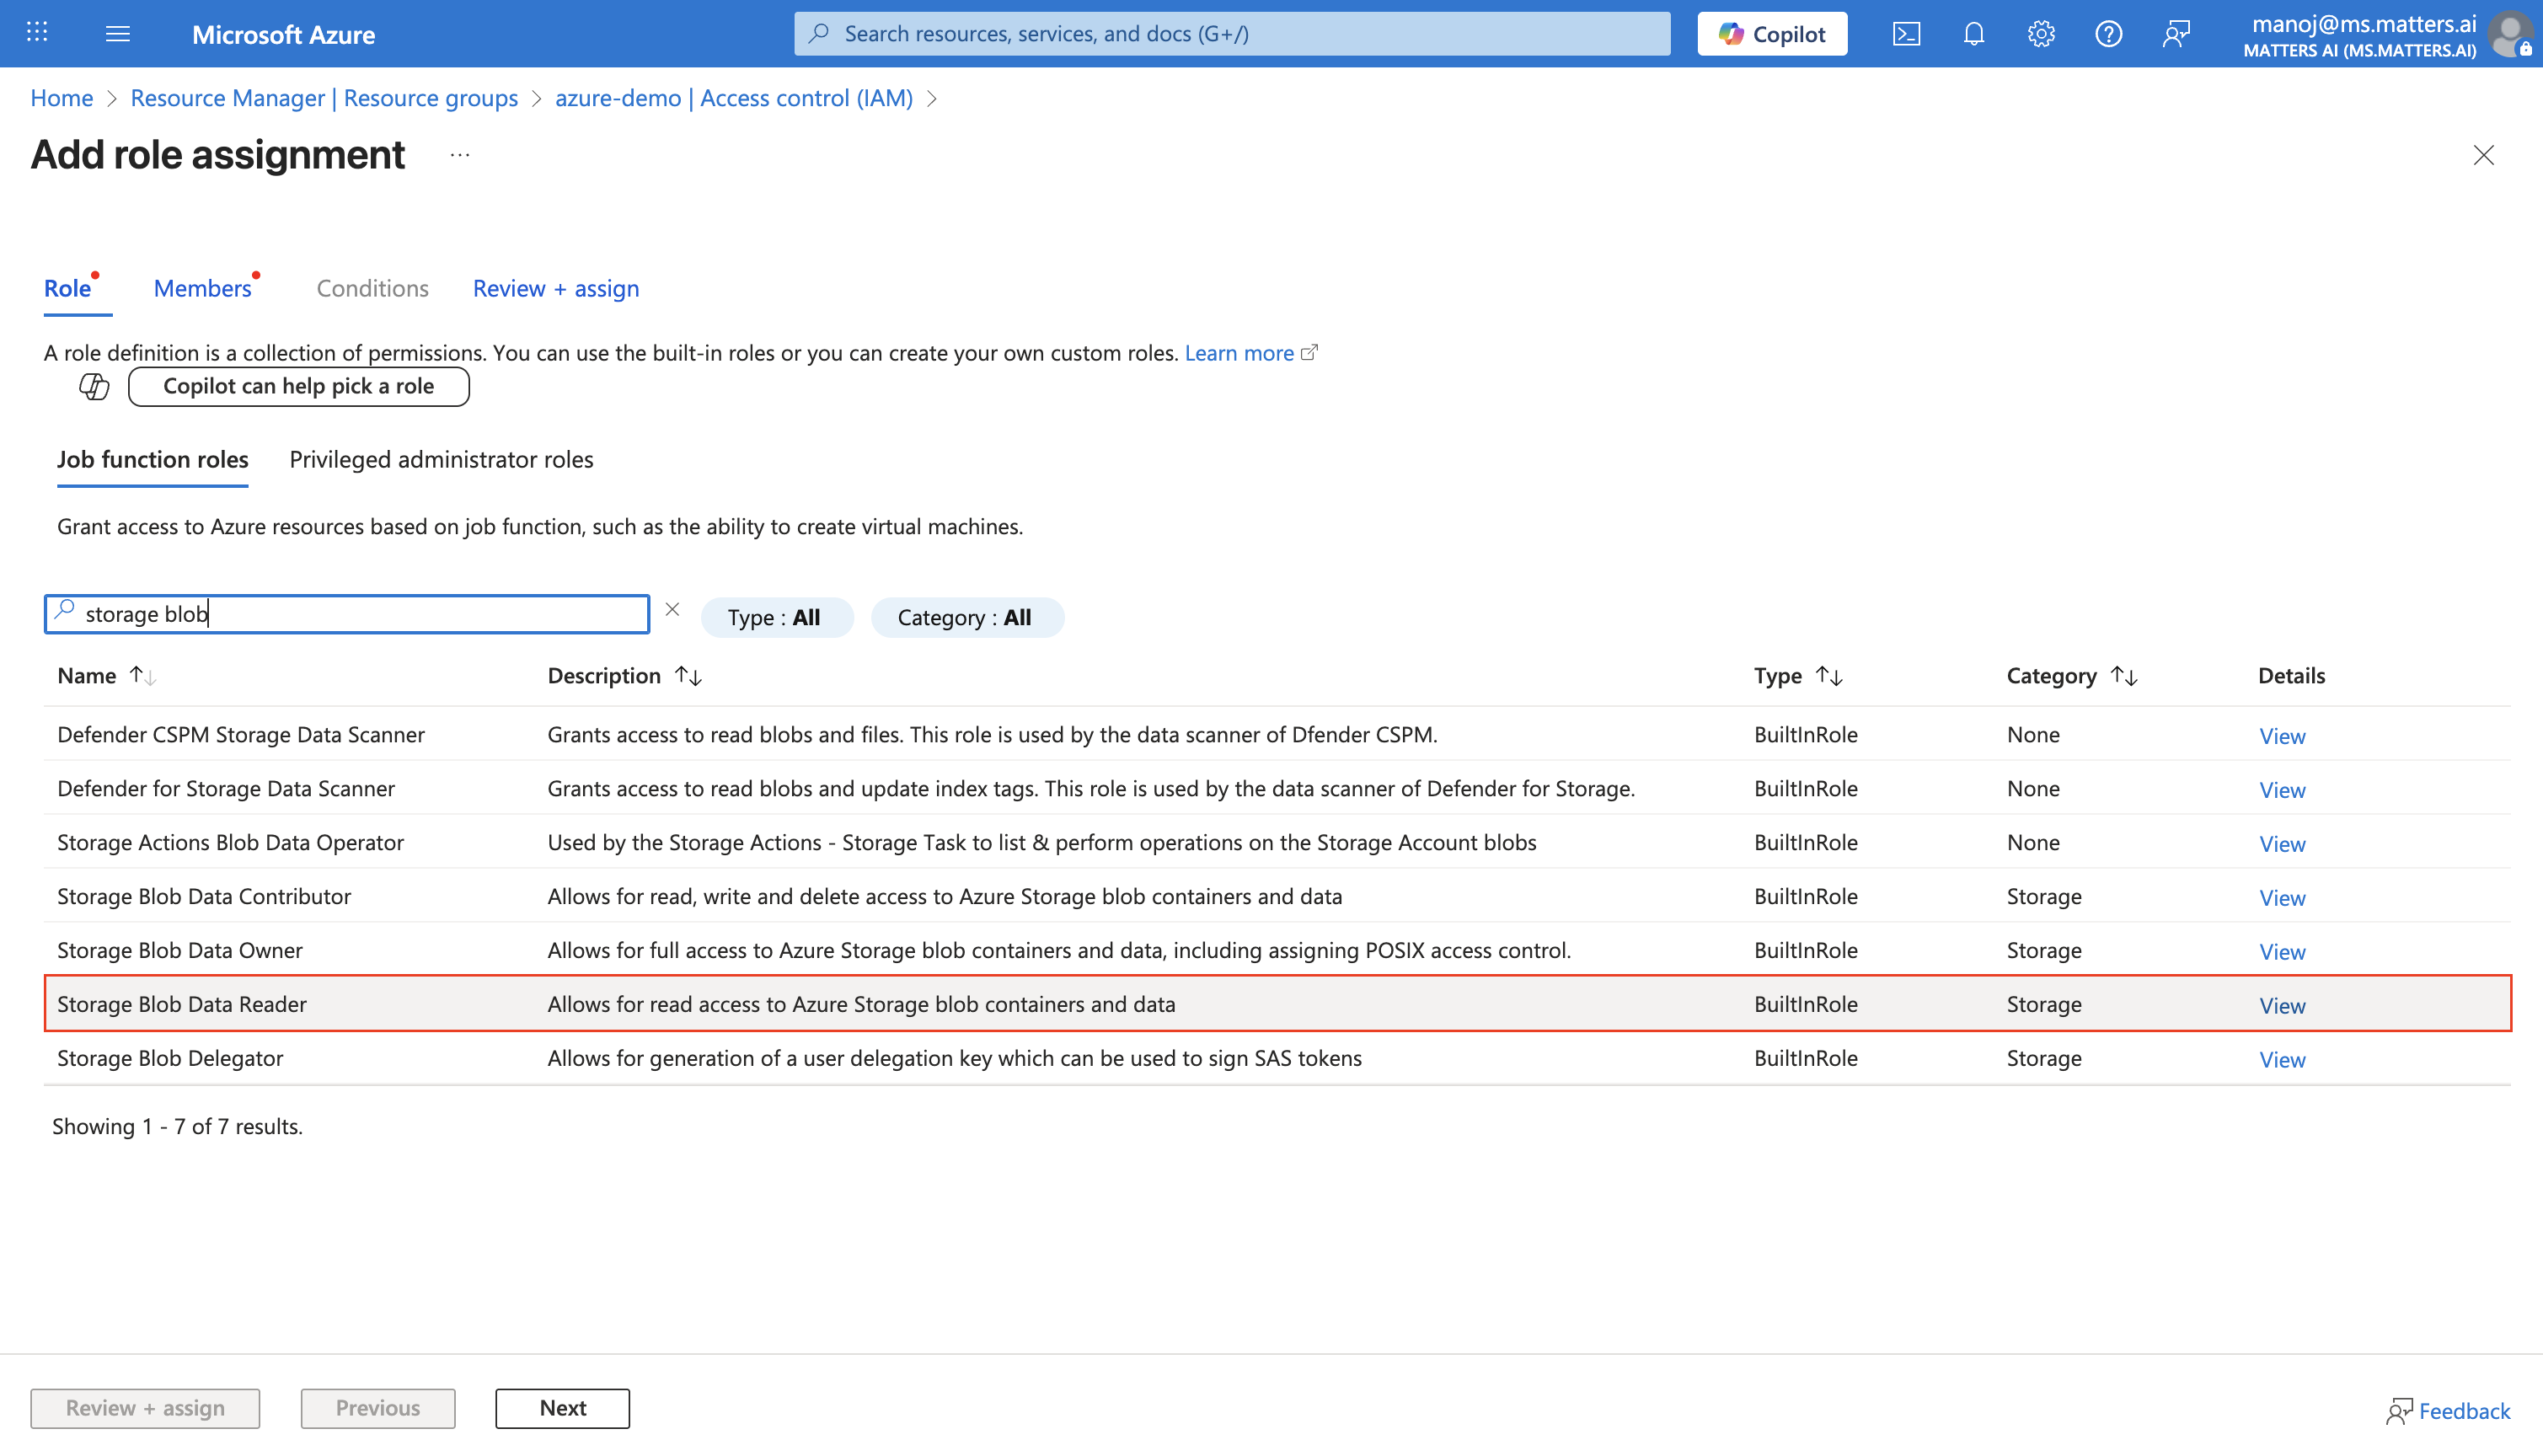
Task: View details for Storage Blob Data Owner
Action: click(2282, 952)
